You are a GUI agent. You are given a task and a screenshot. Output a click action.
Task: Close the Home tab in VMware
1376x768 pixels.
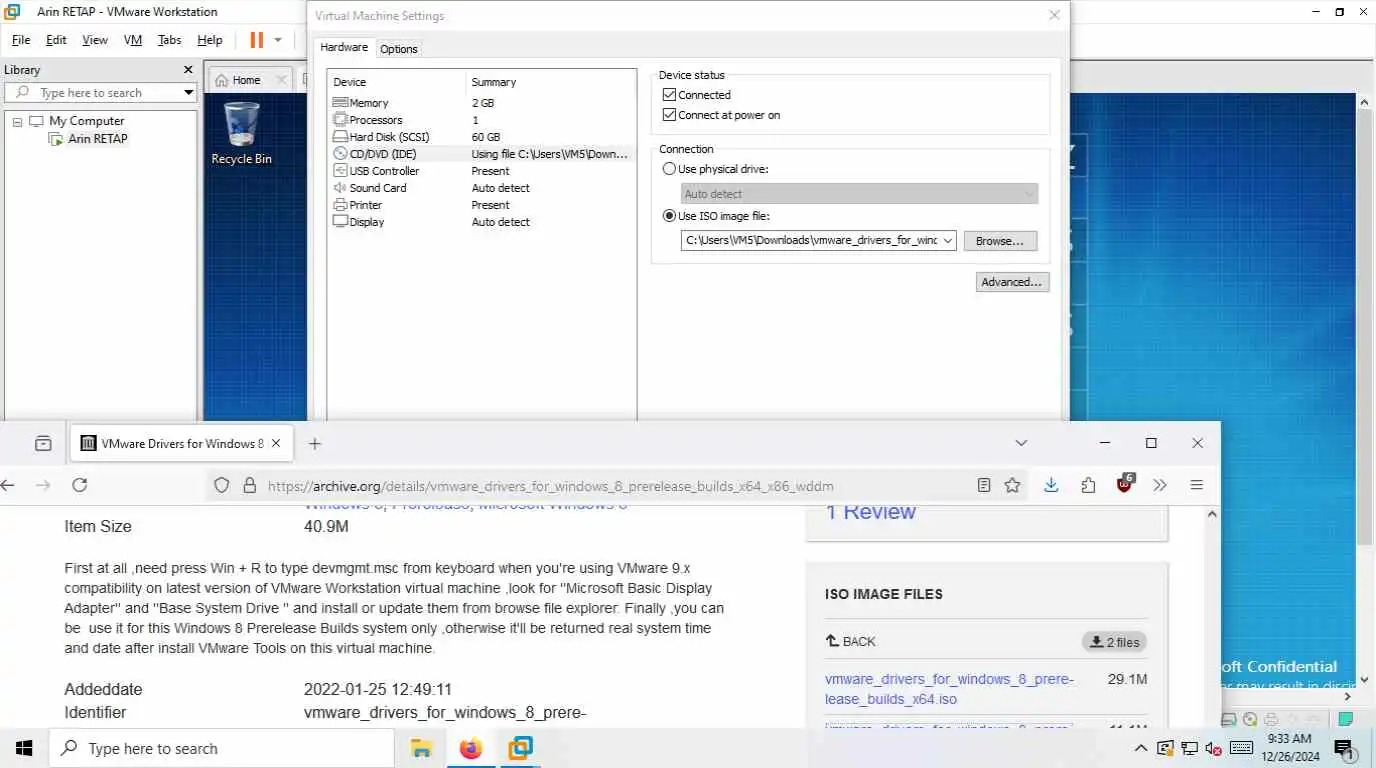[281, 80]
